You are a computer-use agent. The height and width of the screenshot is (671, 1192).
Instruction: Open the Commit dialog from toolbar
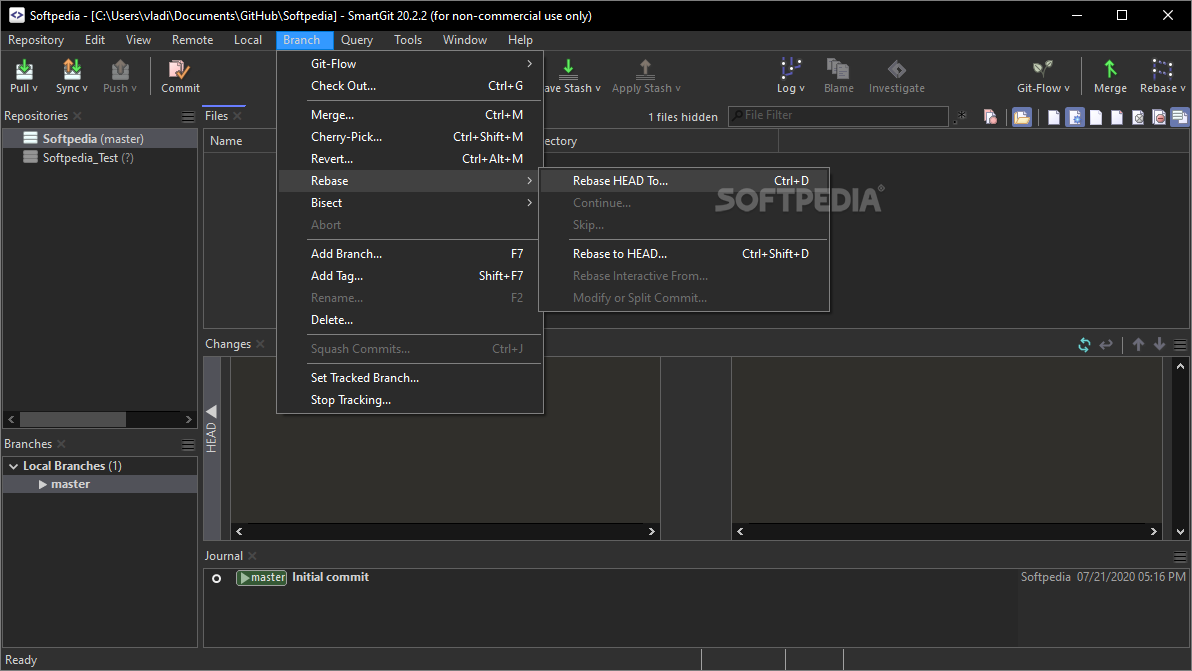(180, 76)
